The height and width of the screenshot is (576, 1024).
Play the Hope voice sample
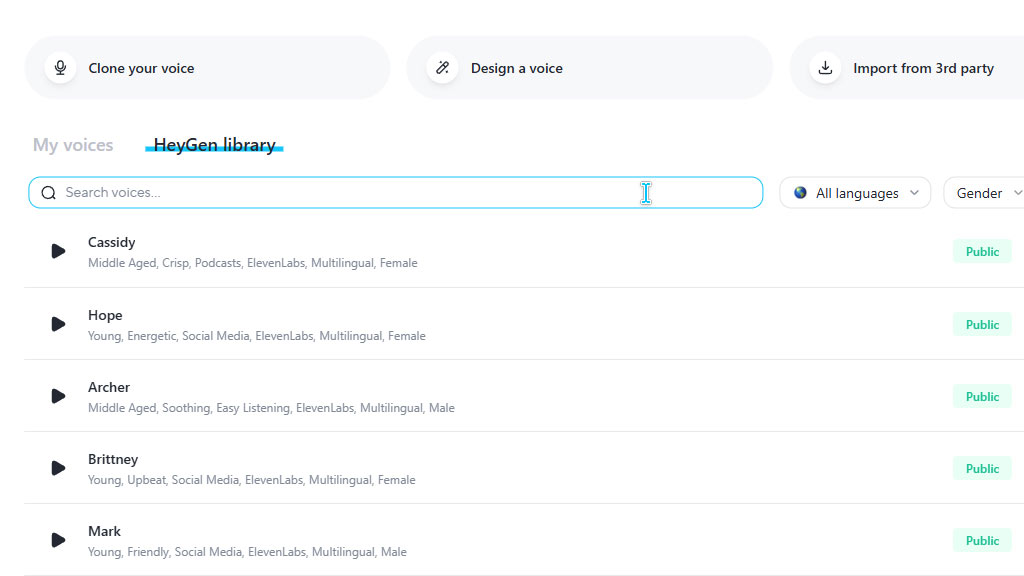click(x=58, y=325)
